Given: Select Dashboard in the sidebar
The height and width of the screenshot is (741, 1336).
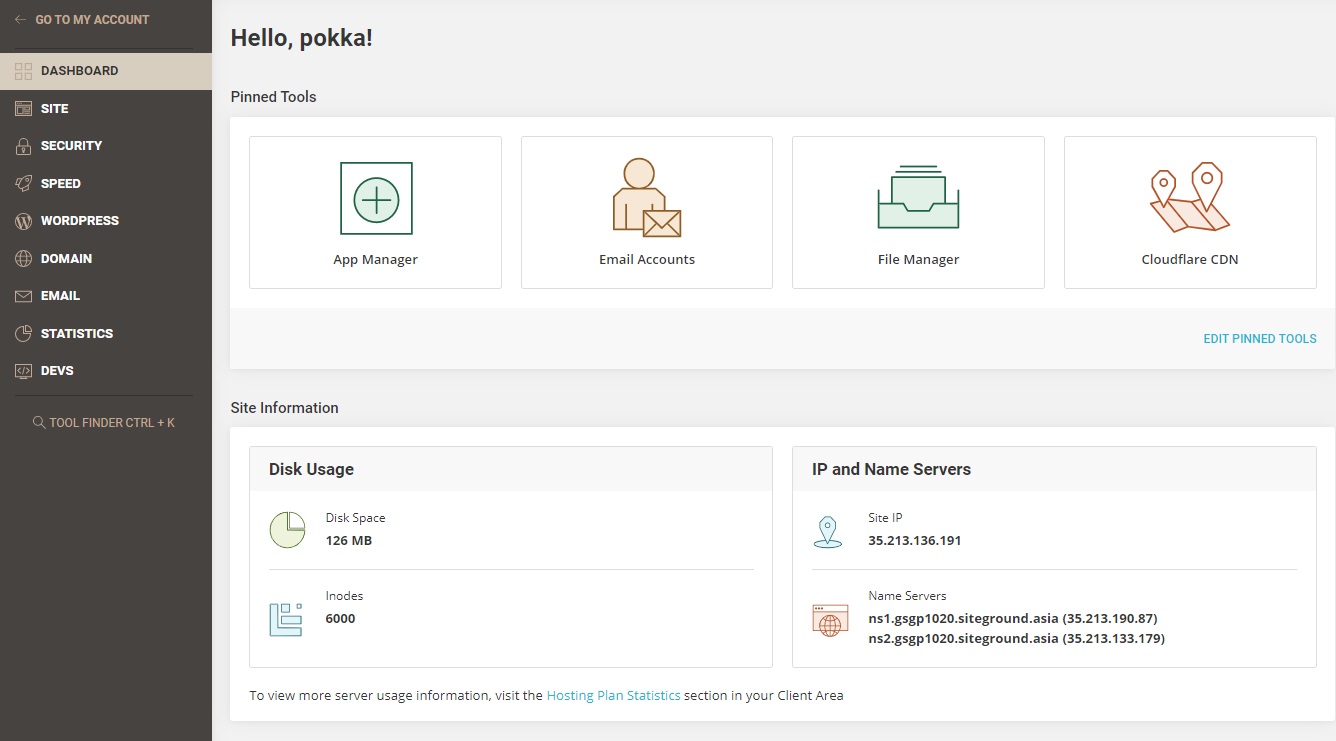Looking at the screenshot, I should (x=79, y=71).
